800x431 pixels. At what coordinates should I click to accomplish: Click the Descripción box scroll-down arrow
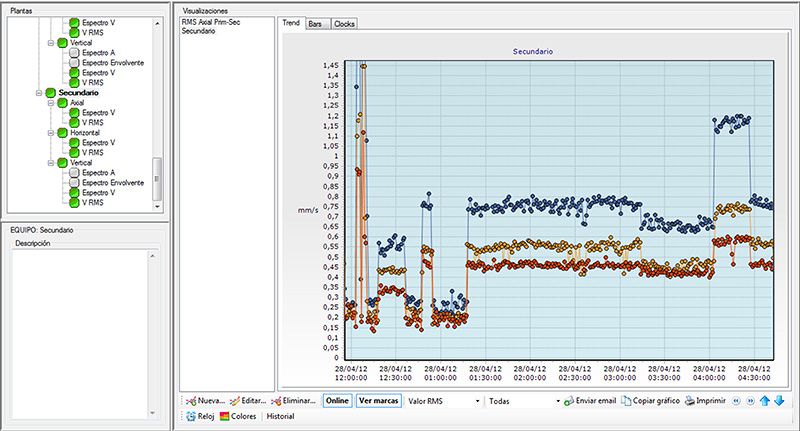[152, 413]
